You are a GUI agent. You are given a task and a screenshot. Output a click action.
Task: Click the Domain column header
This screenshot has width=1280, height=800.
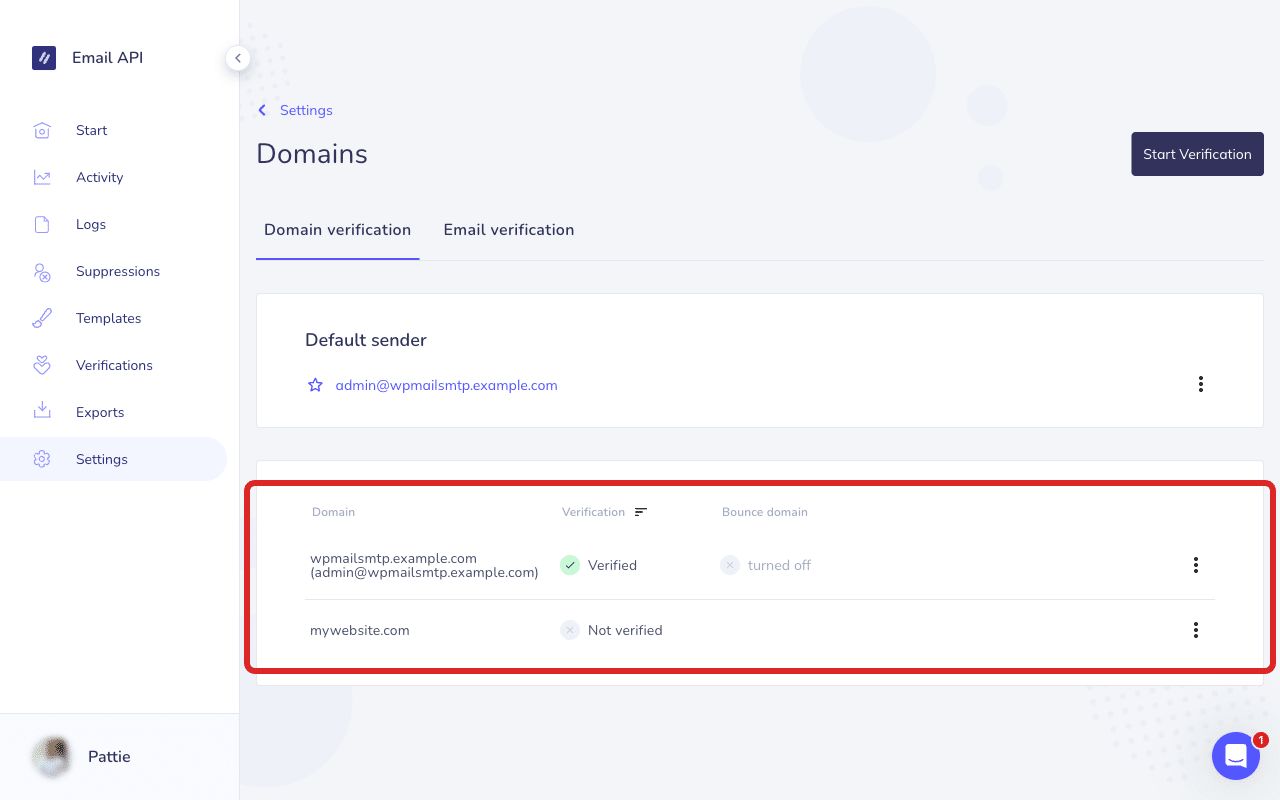(333, 512)
